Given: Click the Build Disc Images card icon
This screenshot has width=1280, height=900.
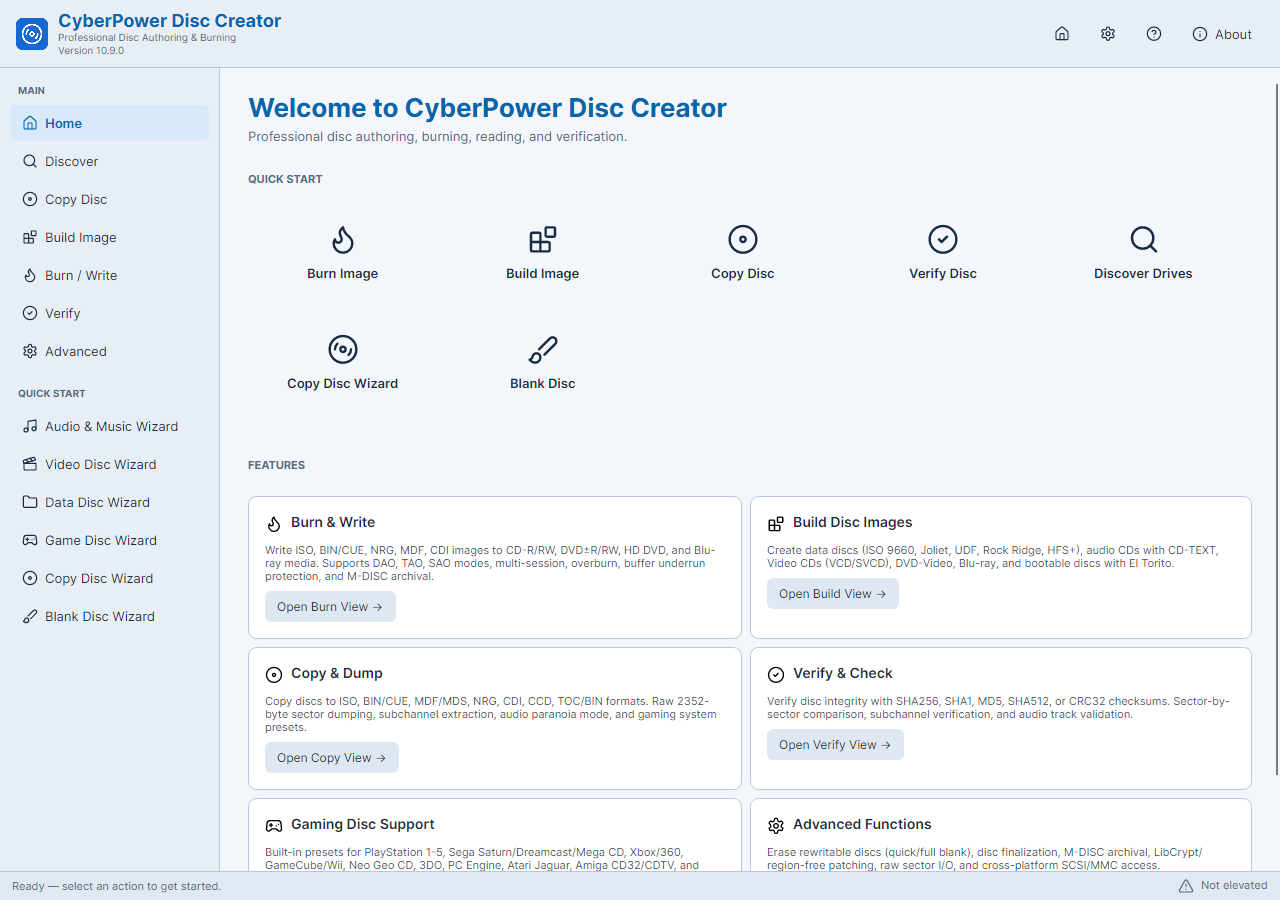Looking at the screenshot, I should coord(776,523).
